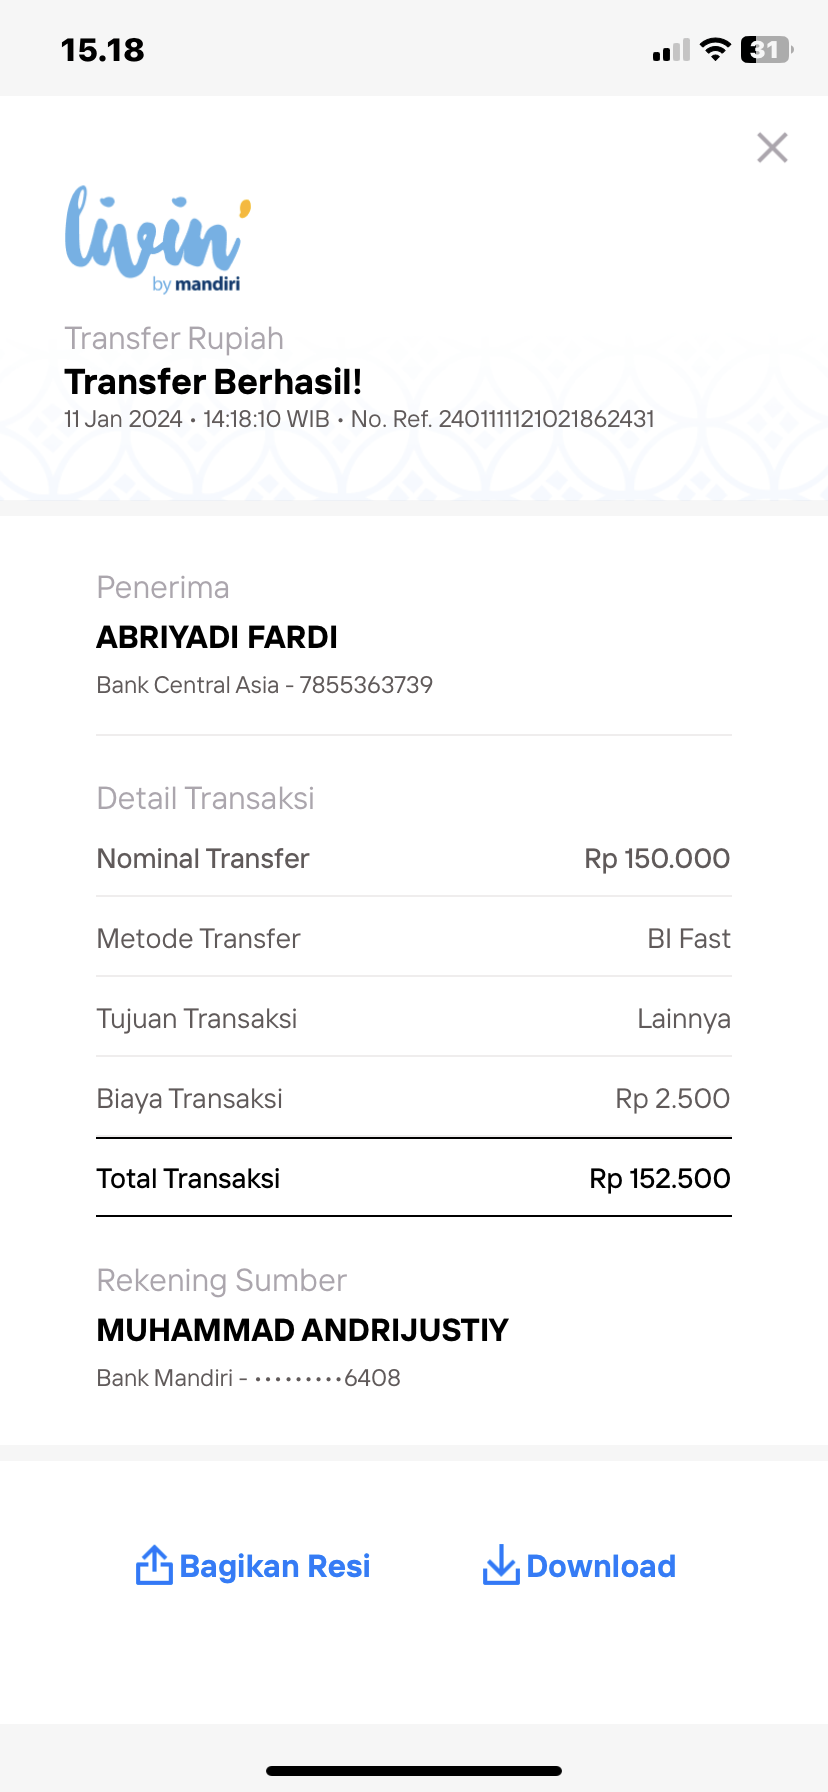Tap the Wi-Fi icon in status bar
Viewport: 828px width, 1792px height.
tap(715, 49)
